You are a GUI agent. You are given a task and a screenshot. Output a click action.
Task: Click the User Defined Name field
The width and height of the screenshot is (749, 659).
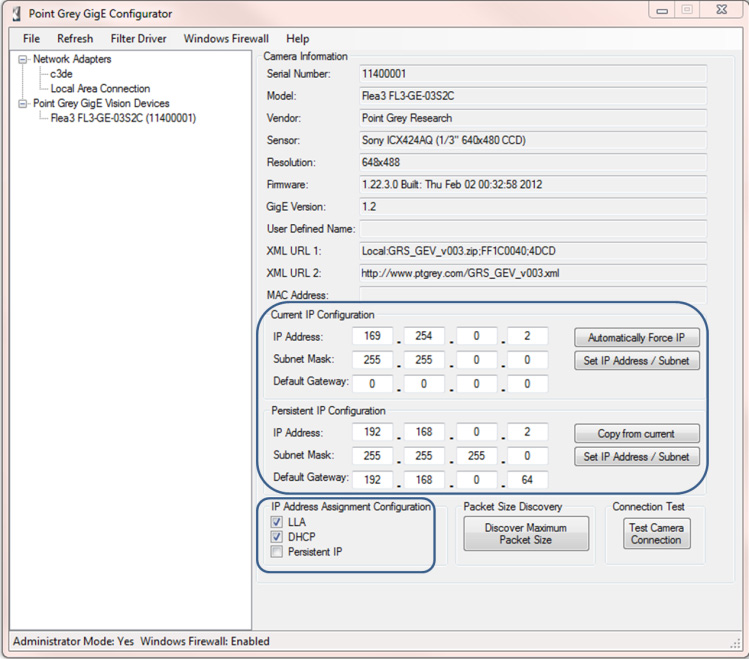(533, 229)
